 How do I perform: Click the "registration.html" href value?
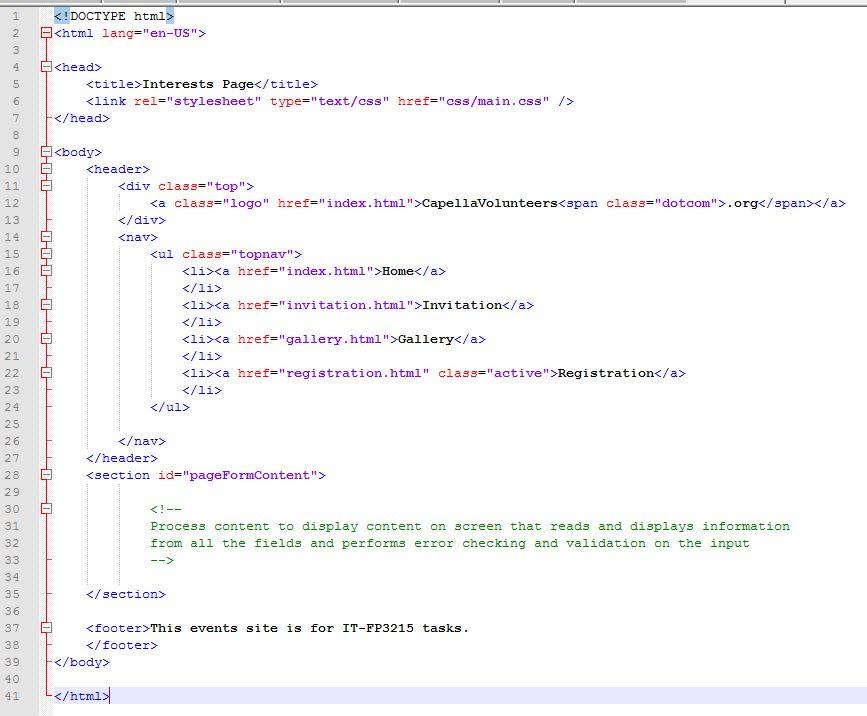point(354,373)
